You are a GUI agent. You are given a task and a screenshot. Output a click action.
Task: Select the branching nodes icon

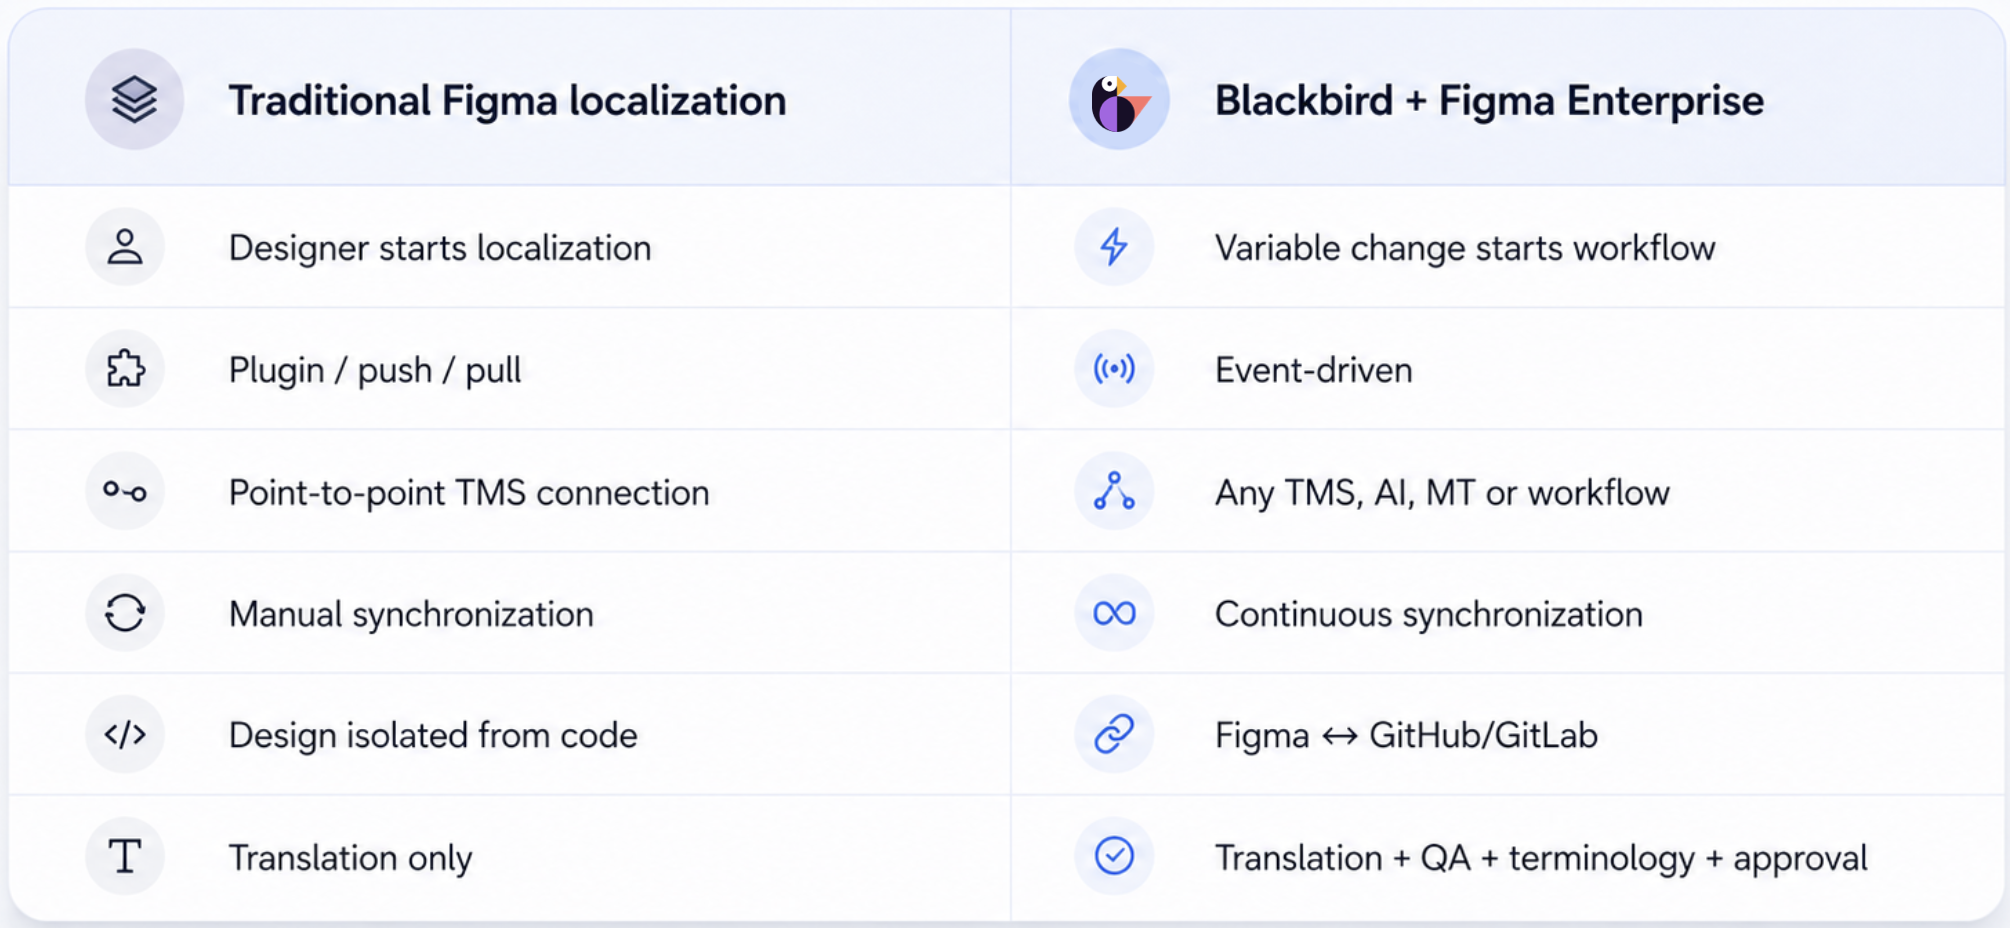pos(1114,491)
